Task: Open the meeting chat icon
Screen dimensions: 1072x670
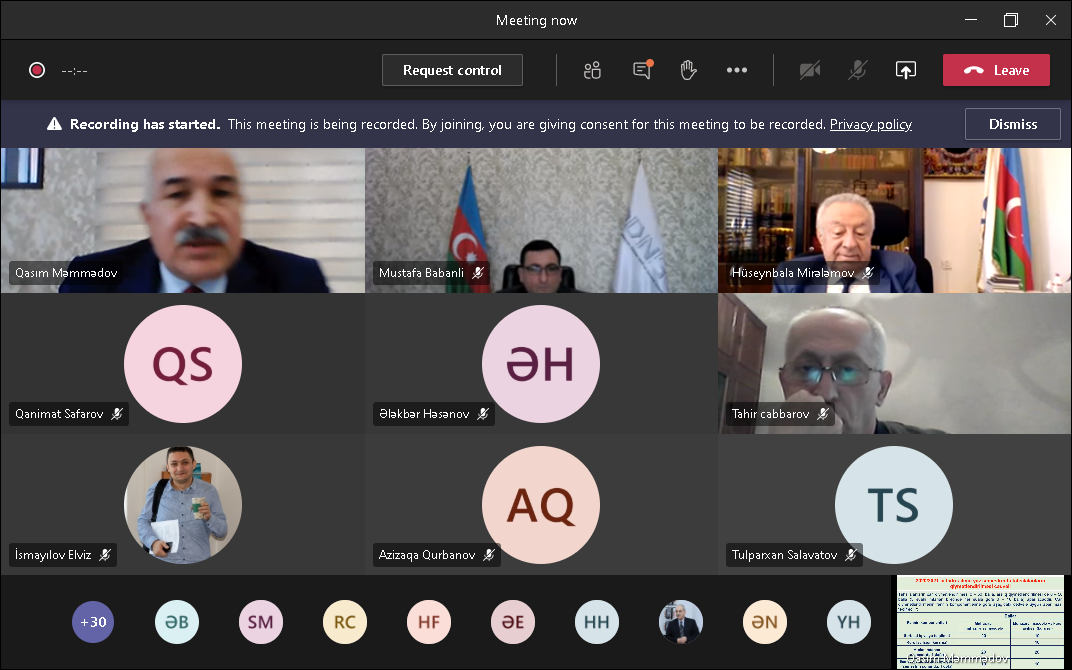Action: [642, 70]
